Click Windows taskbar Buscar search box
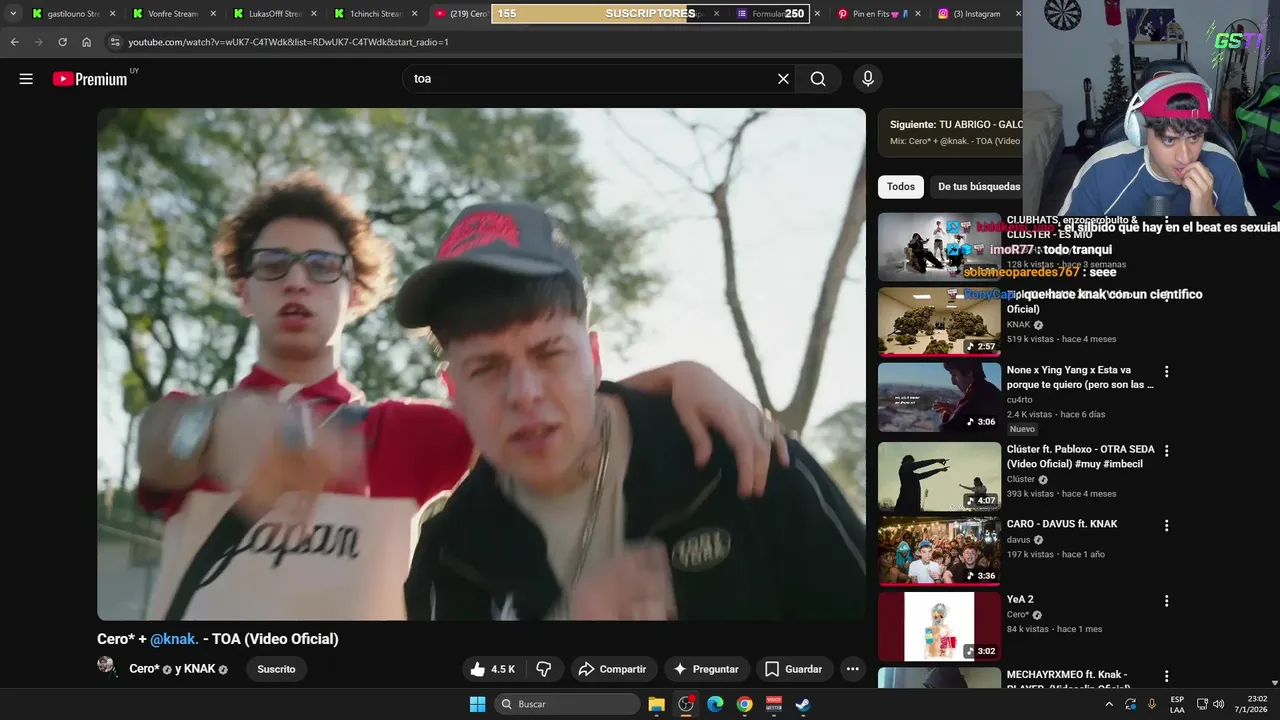 pyautogui.click(x=567, y=704)
